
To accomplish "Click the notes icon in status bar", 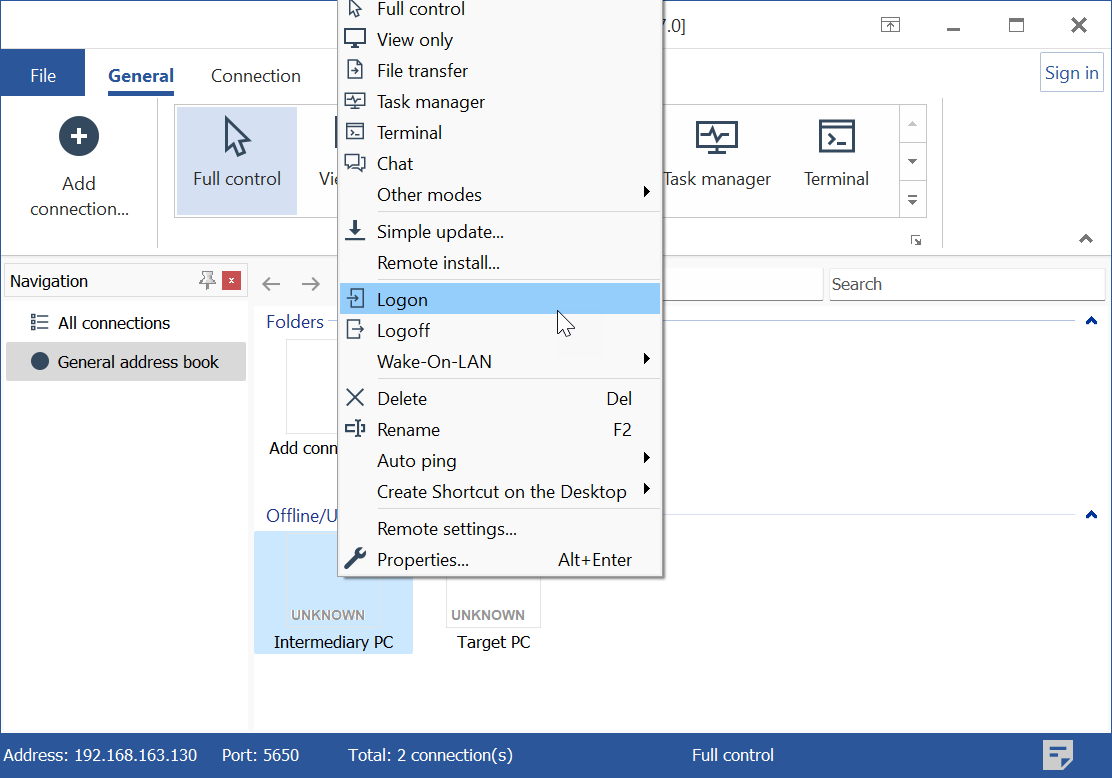I will (1058, 755).
